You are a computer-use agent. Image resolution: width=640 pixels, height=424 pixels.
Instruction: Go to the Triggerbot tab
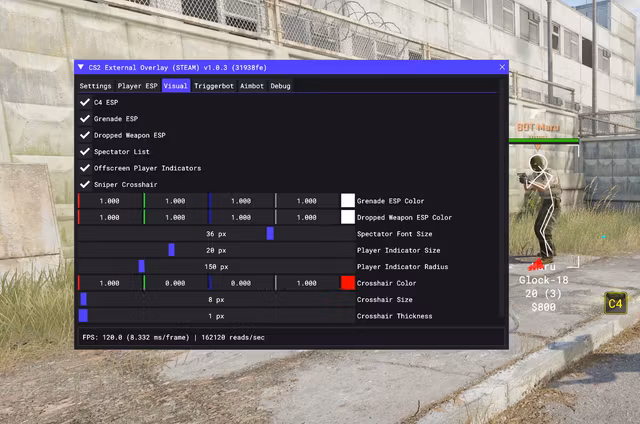[x=214, y=86]
